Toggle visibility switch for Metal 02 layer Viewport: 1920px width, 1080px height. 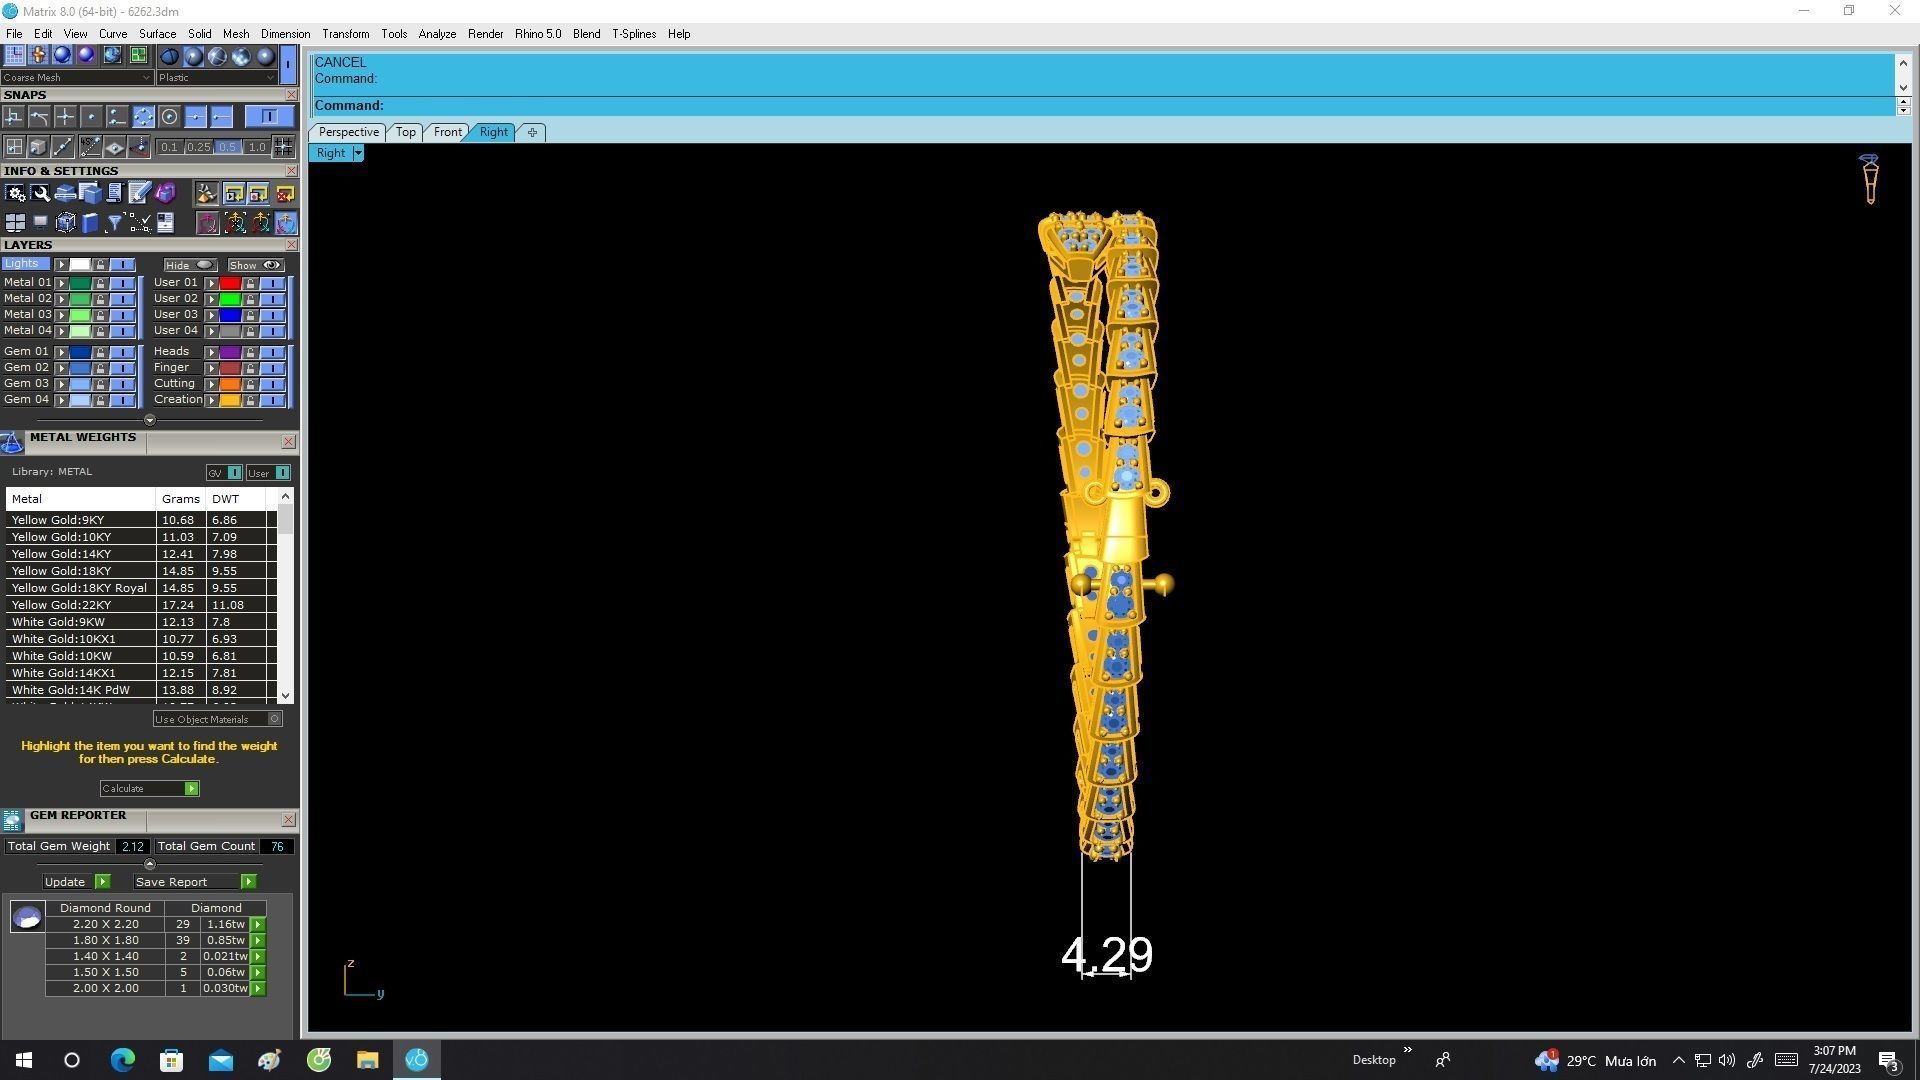click(123, 299)
